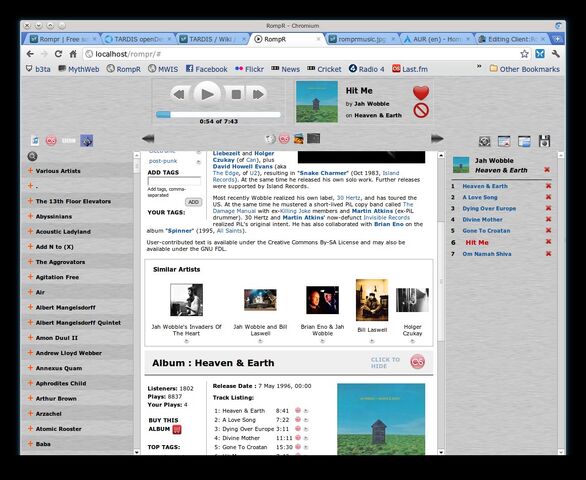Expand The Aggrovators artist entry
The image size is (586, 480).
[x=30, y=262]
